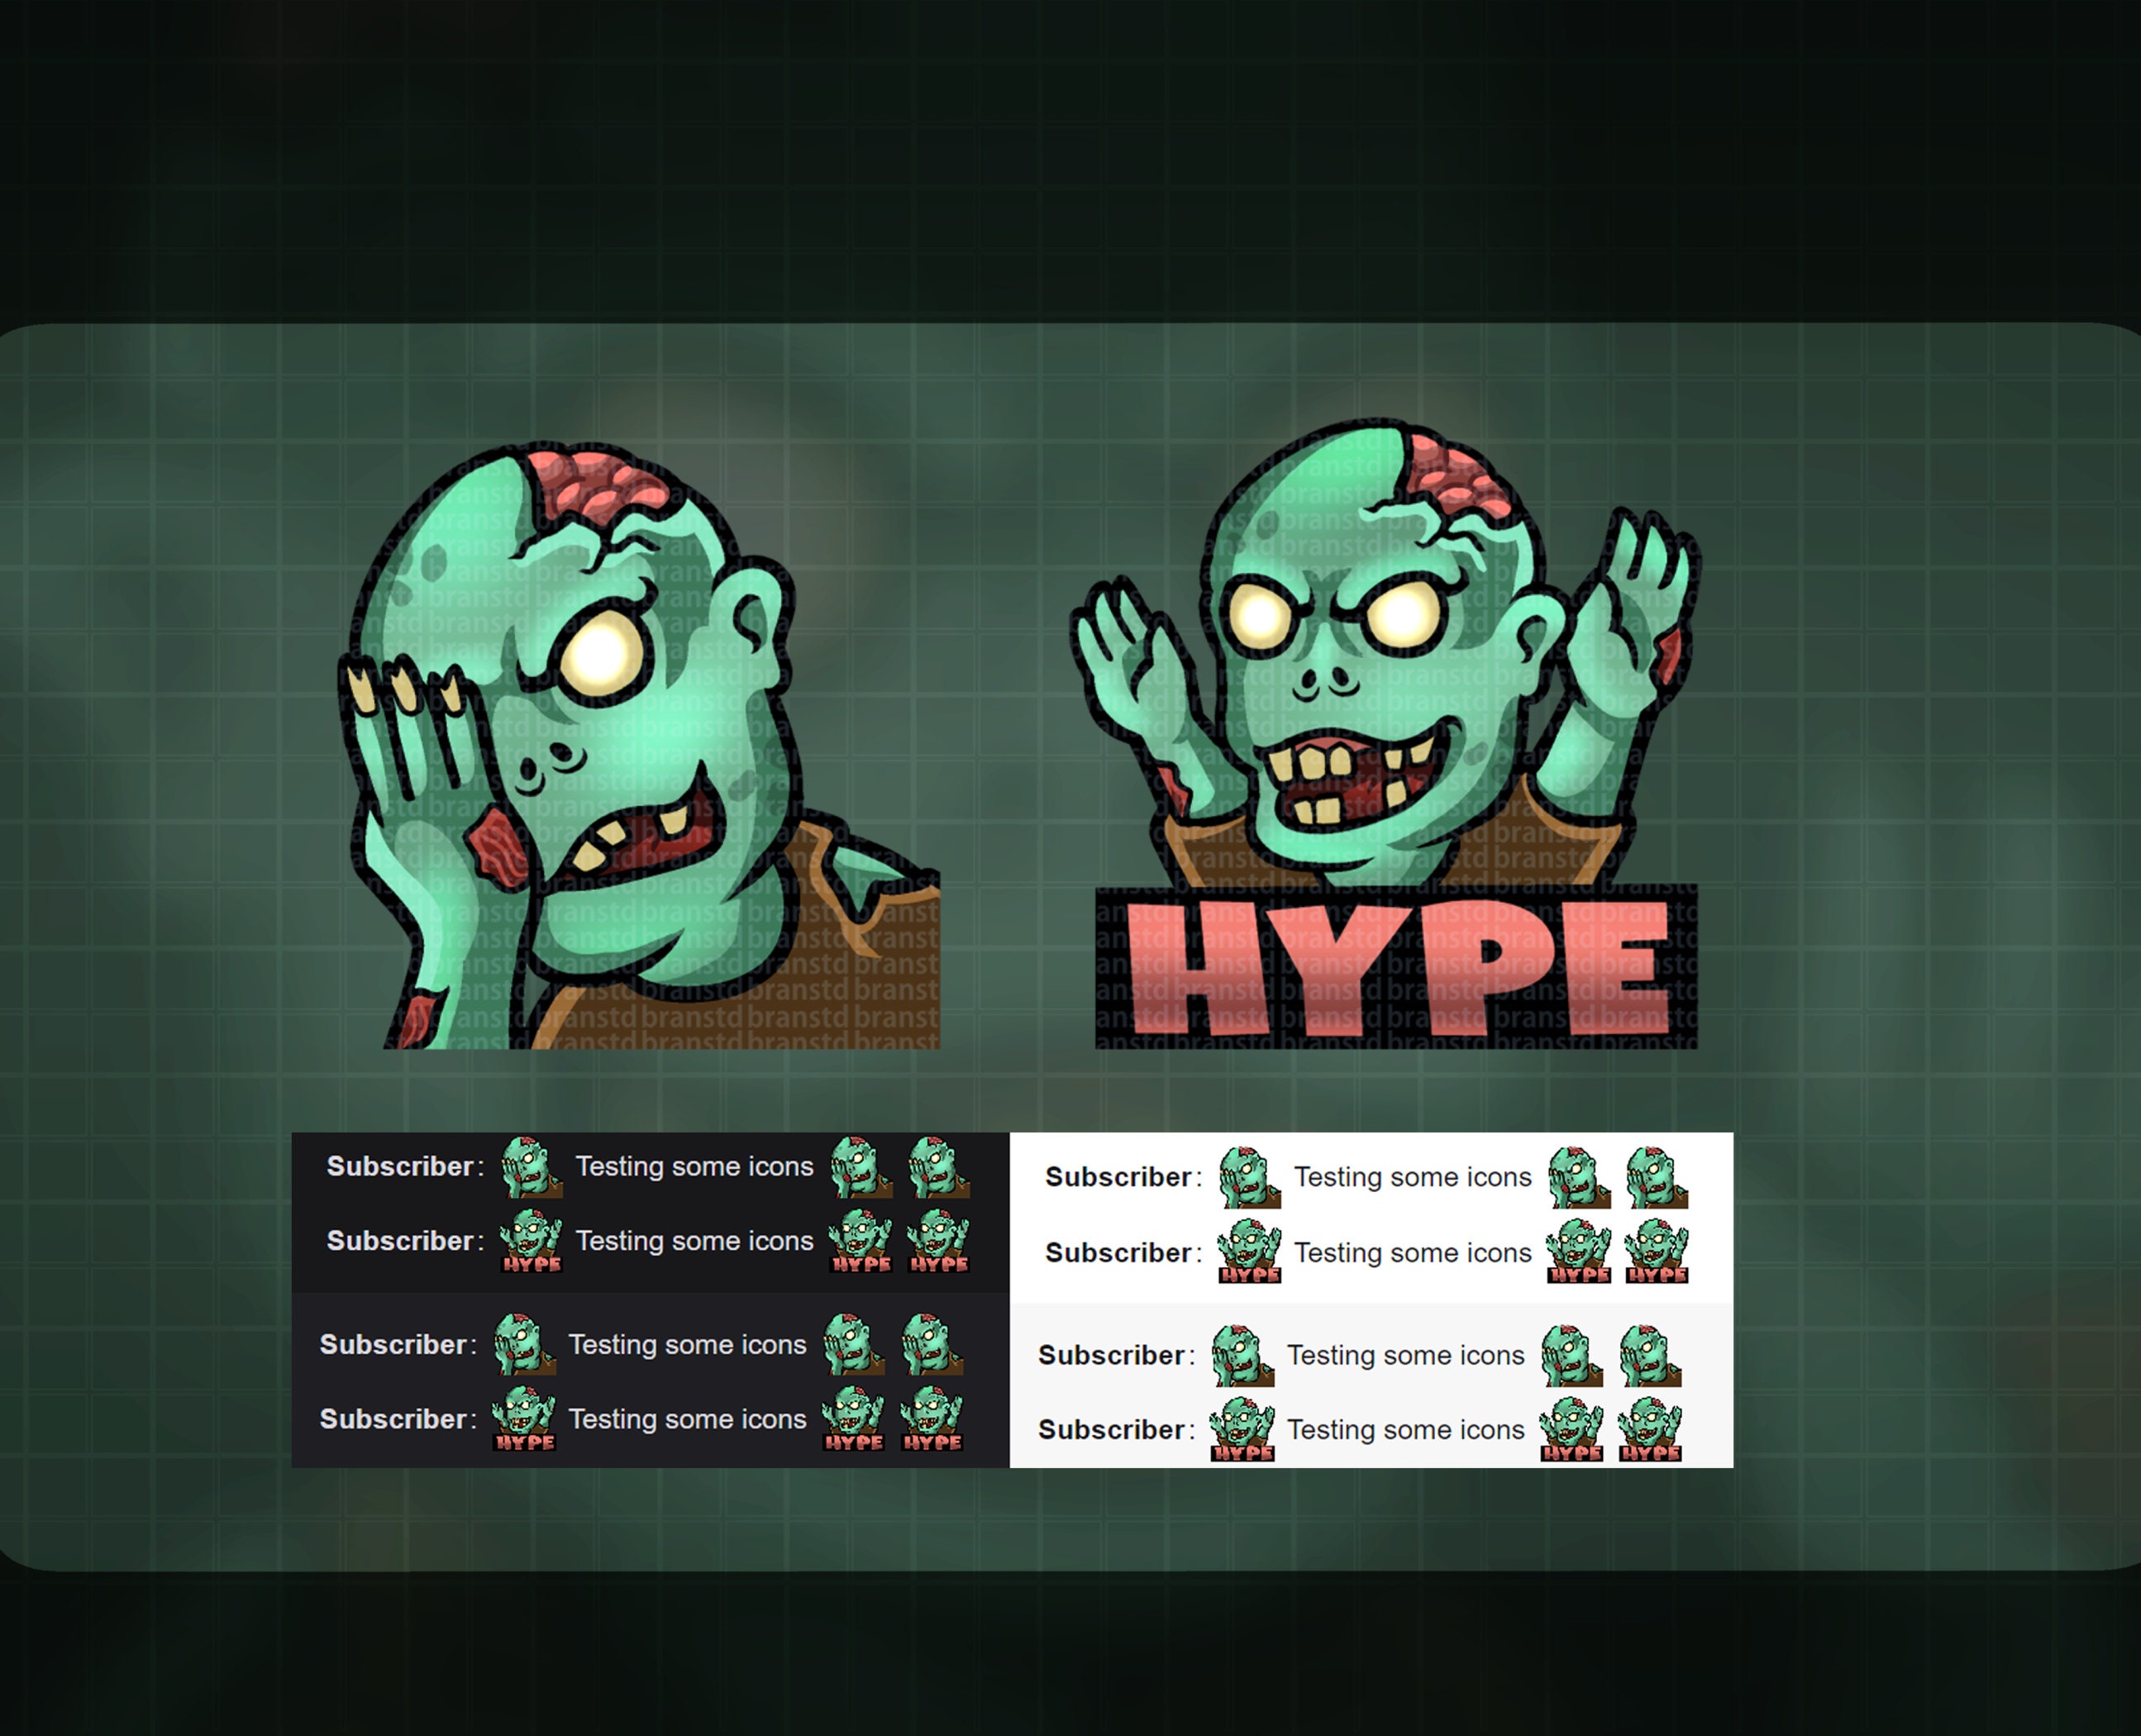The height and width of the screenshot is (1736, 2141).
Task: Click the small facepalm emote in light chat
Action: 1247,1176
